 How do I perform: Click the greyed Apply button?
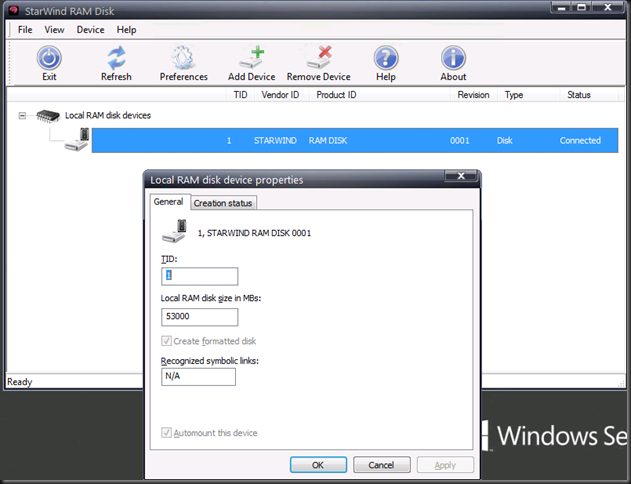445,465
